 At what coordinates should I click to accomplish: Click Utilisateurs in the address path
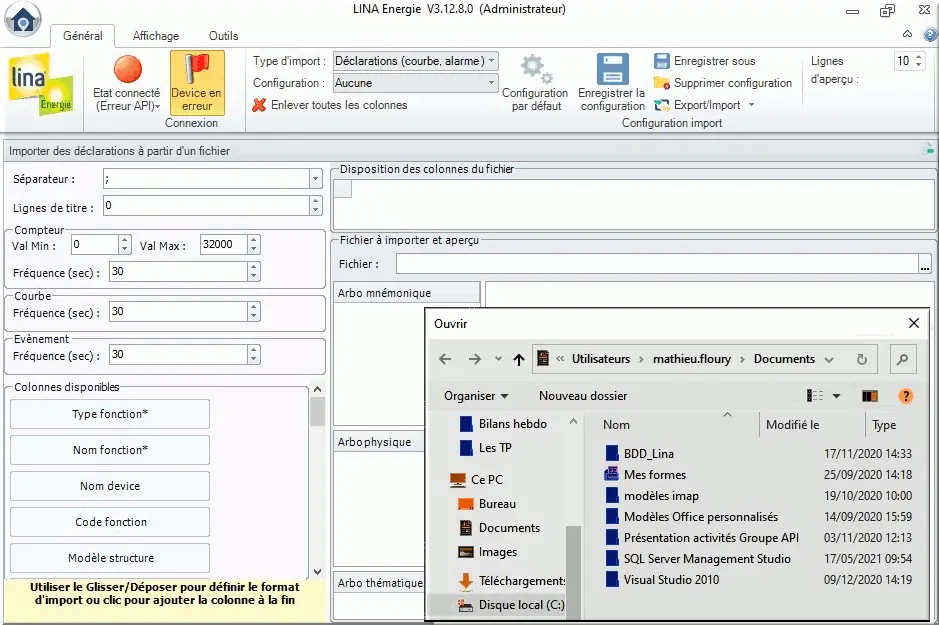point(601,359)
